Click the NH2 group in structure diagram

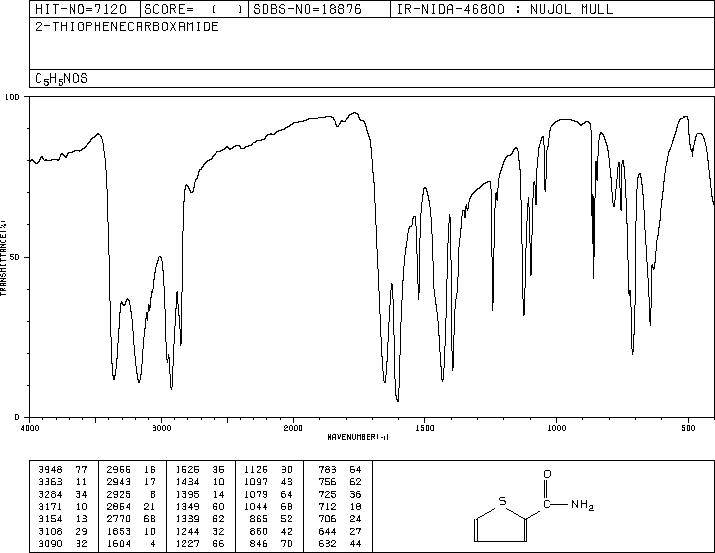[x=582, y=505]
